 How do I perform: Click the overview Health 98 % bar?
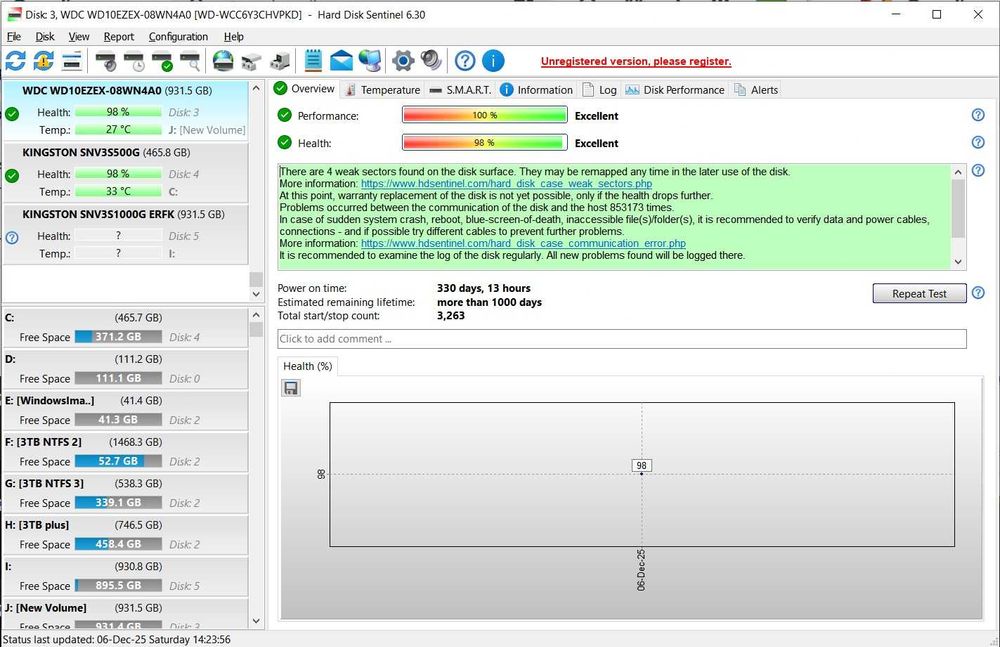tap(485, 142)
